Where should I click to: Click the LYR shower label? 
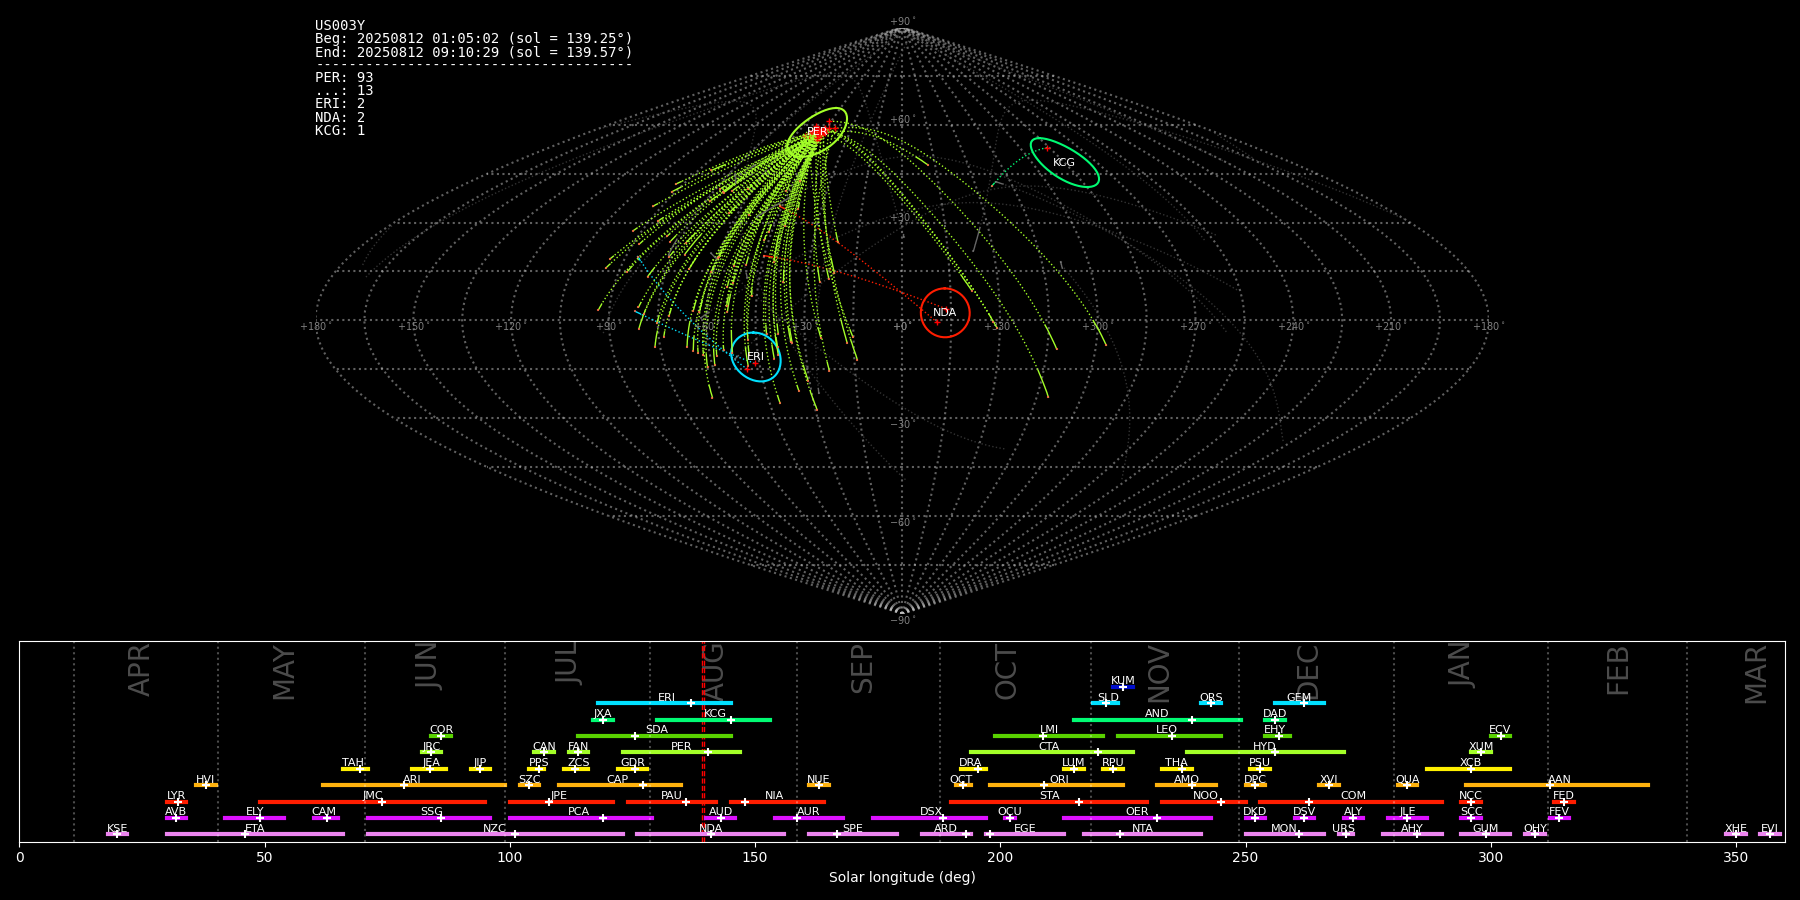click(176, 796)
